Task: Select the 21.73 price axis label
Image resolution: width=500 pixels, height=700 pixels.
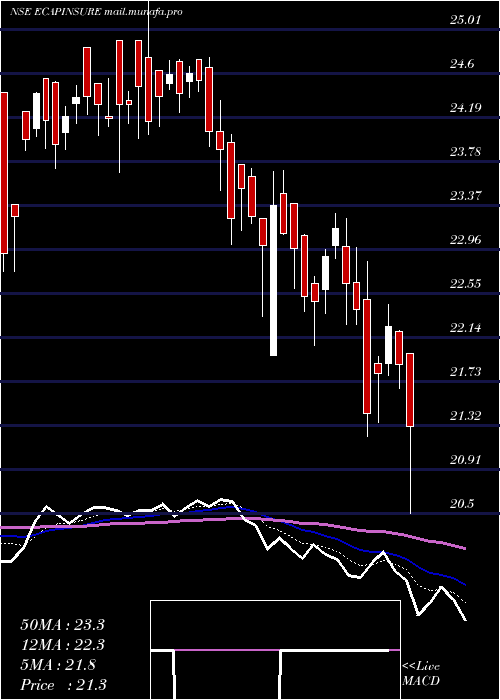Action: 467,371
